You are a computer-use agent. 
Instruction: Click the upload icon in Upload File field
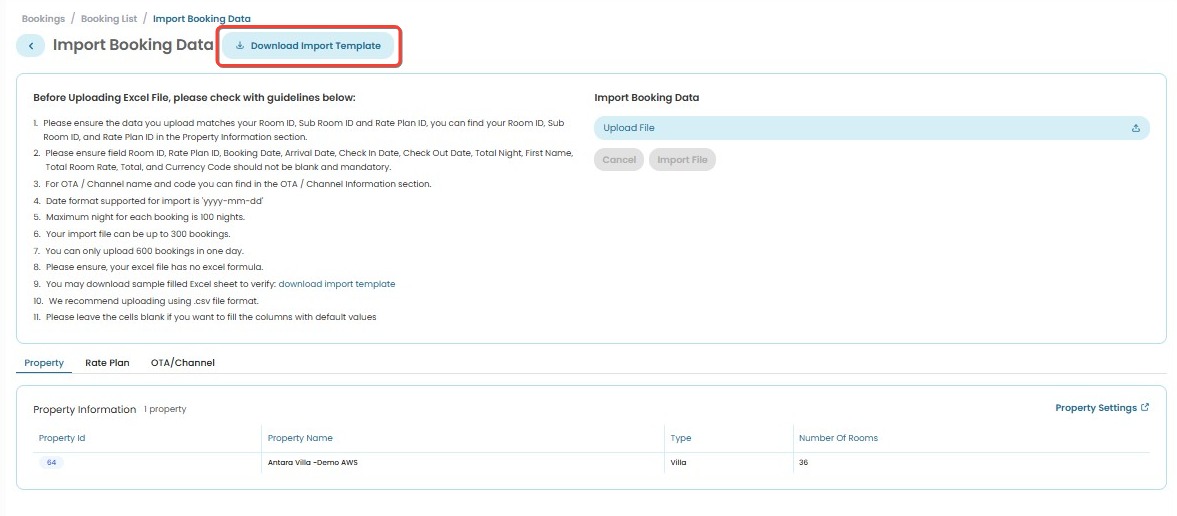(x=1136, y=128)
